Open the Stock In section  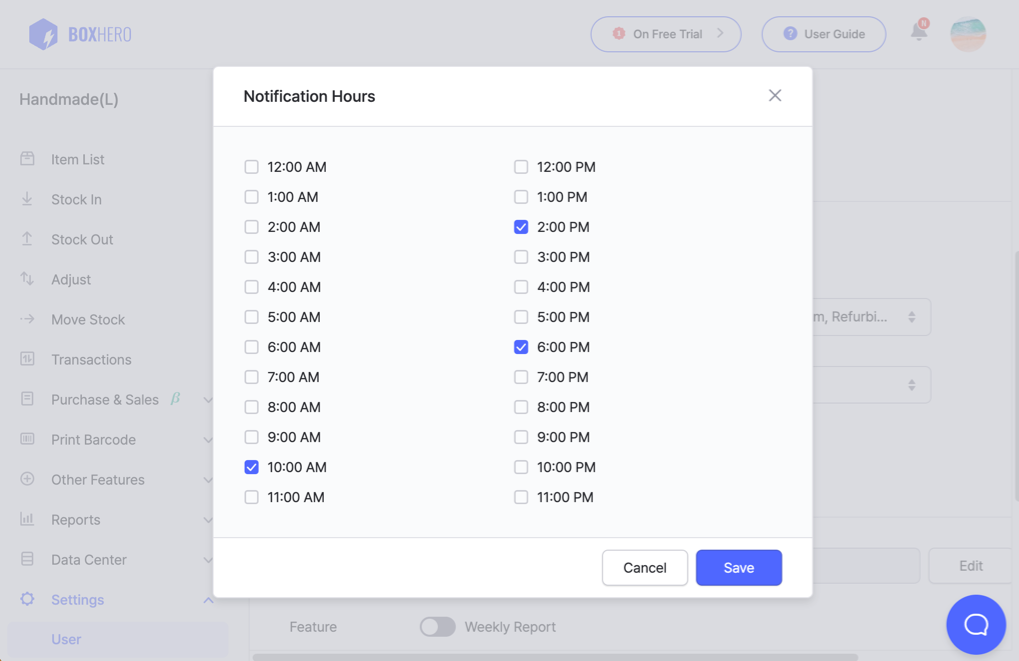pyautogui.click(x=75, y=199)
